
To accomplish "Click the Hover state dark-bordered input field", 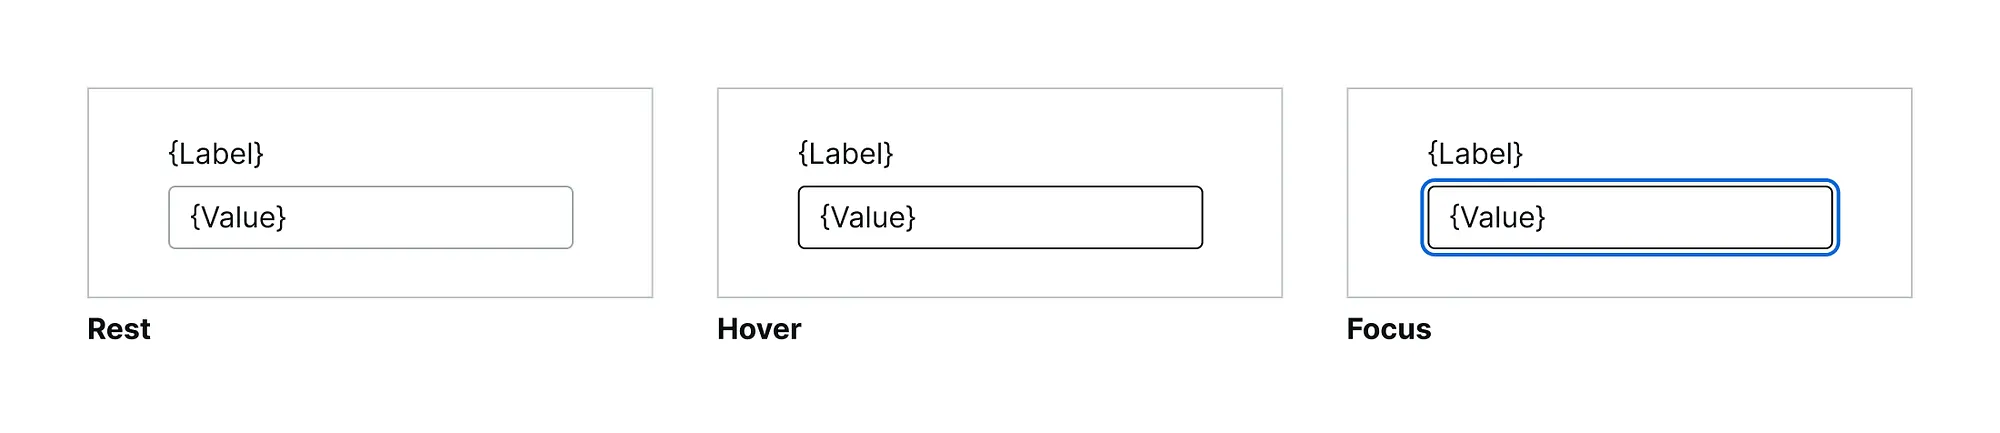I will coord(1000,217).
